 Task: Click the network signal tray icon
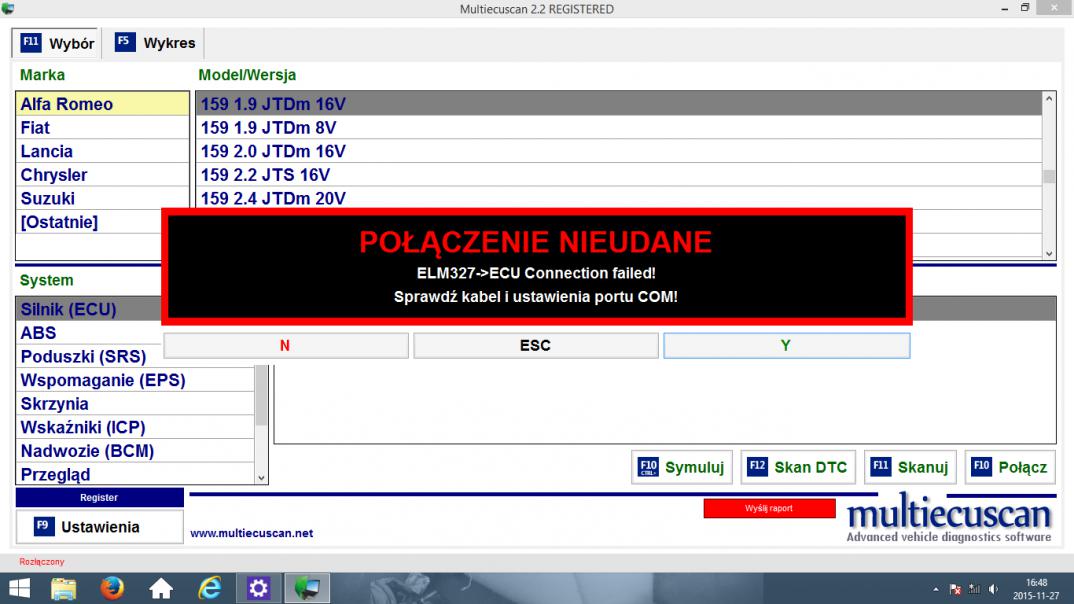pyautogui.click(x=974, y=589)
